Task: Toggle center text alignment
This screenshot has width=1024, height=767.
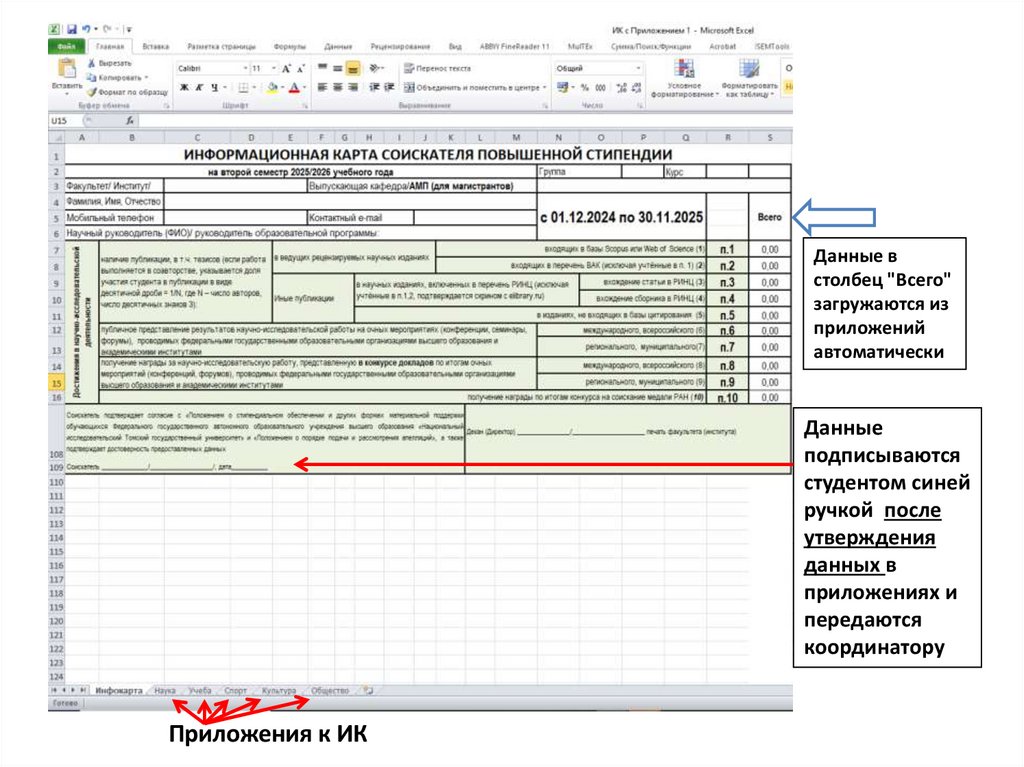Action: (x=338, y=88)
